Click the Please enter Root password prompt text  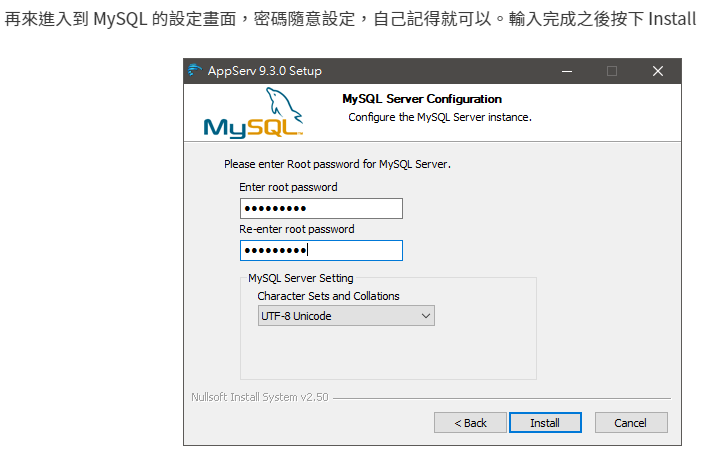coord(338,163)
